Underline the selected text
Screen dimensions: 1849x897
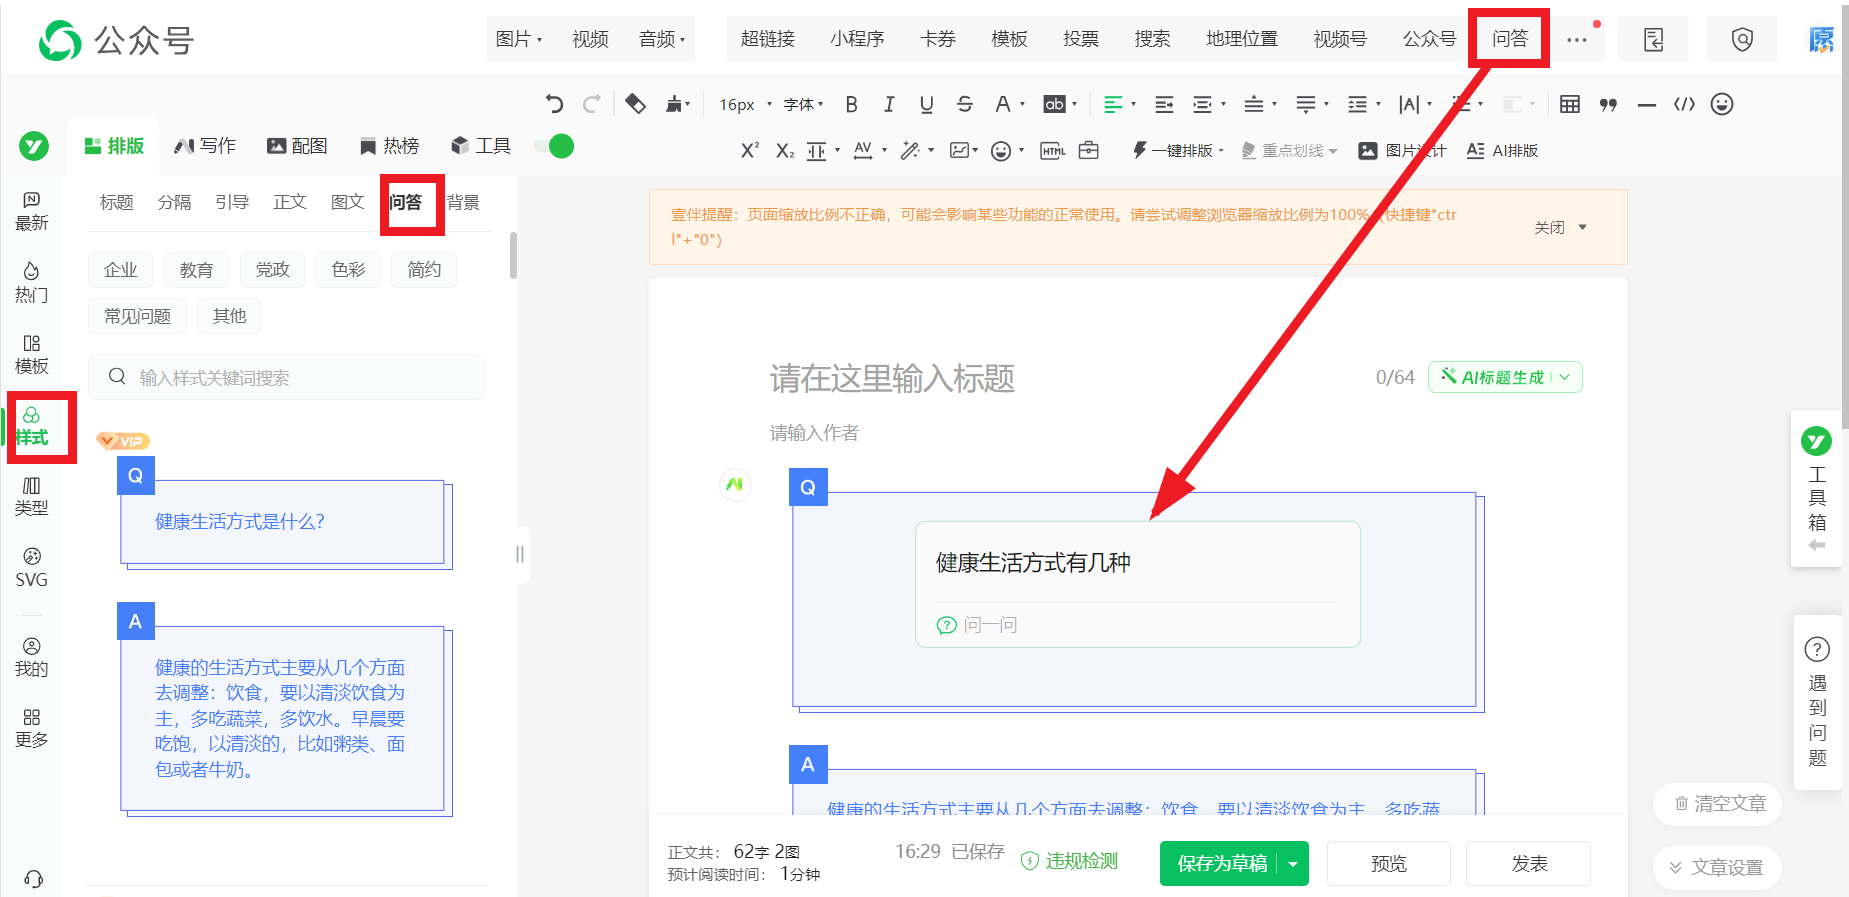pyautogui.click(x=926, y=104)
